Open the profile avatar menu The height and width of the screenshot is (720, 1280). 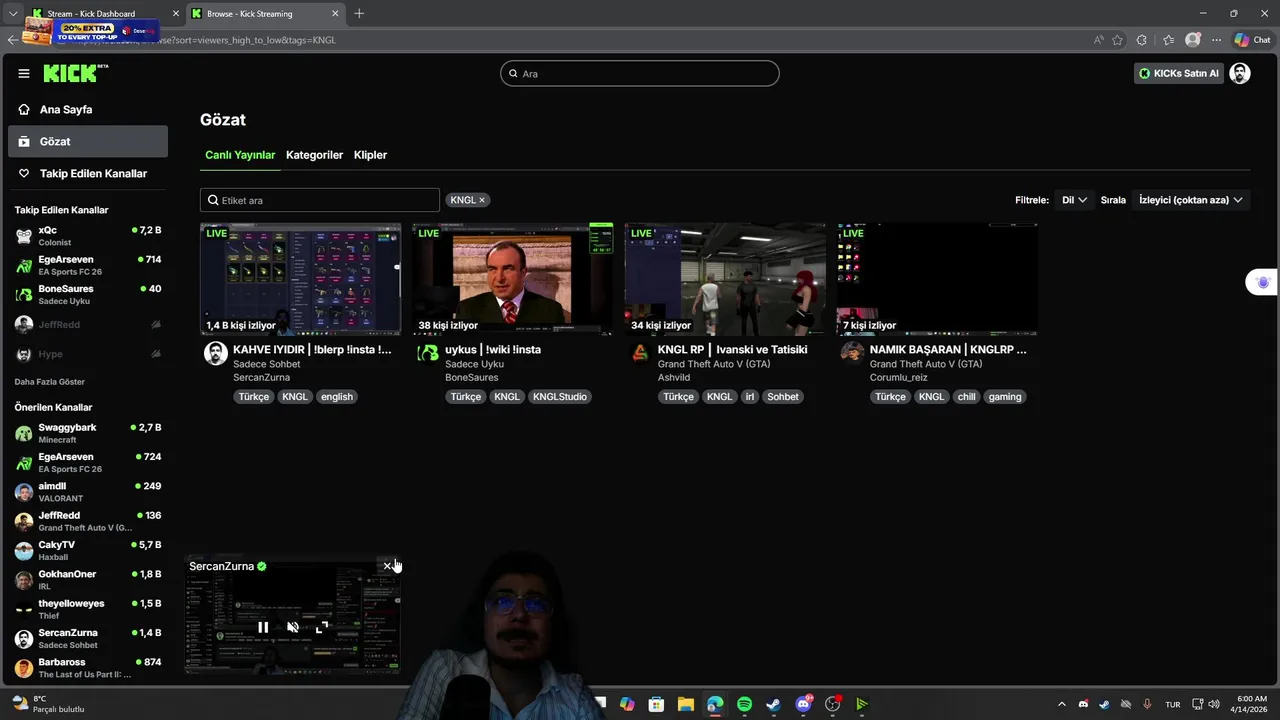[1240, 73]
